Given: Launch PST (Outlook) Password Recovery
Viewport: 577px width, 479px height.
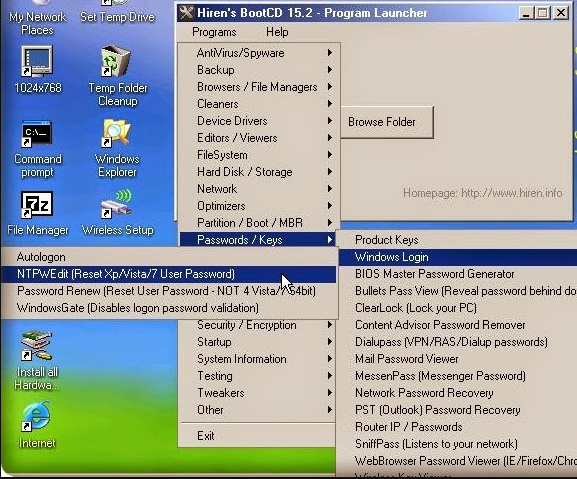Looking at the screenshot, I should (x=457, y=409).
